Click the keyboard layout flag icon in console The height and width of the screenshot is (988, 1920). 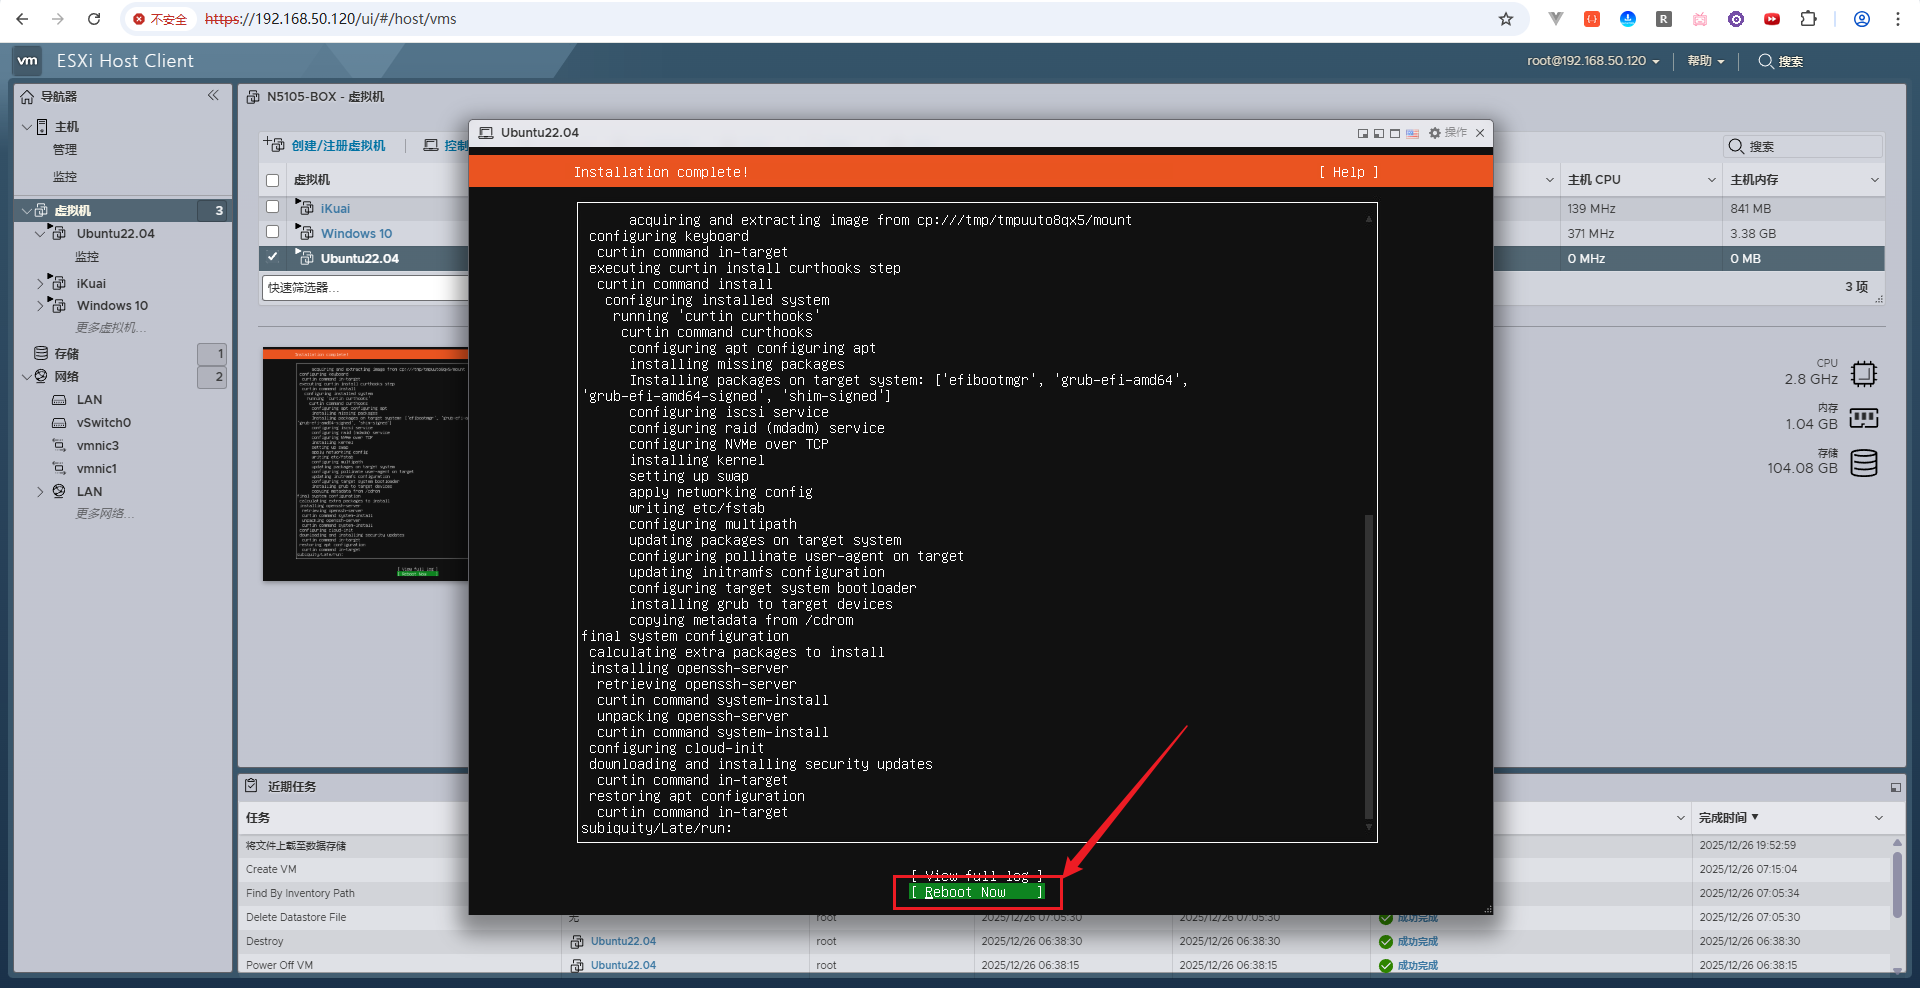pyautogui.click(x=1412, y=133)
